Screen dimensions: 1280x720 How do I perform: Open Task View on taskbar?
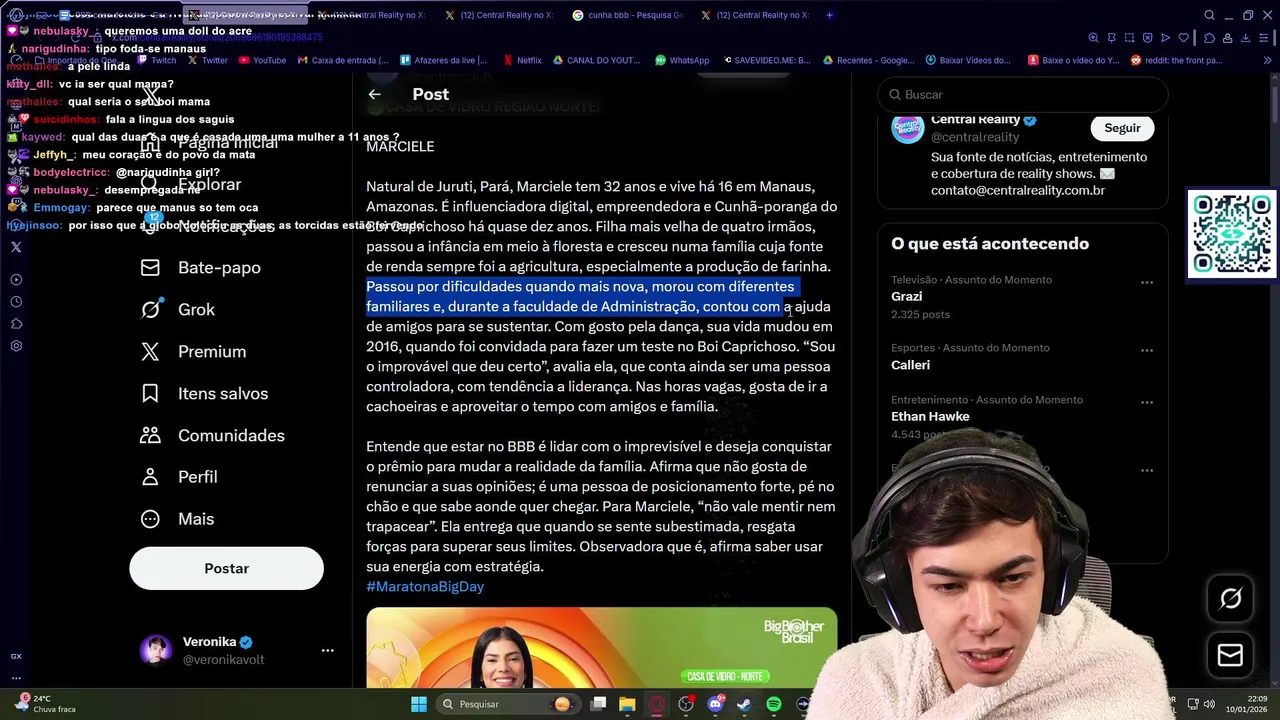598,704
